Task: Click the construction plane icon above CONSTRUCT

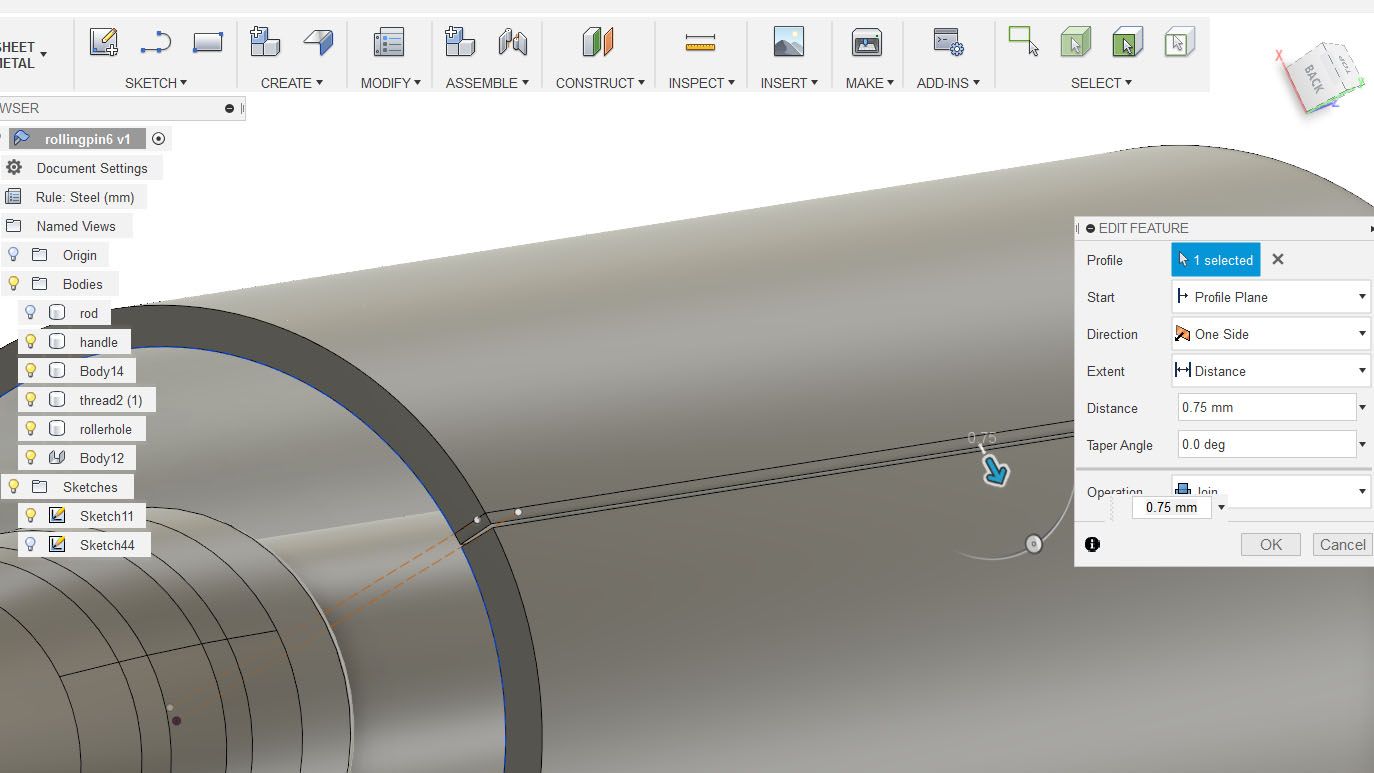Action: (598, 42)
